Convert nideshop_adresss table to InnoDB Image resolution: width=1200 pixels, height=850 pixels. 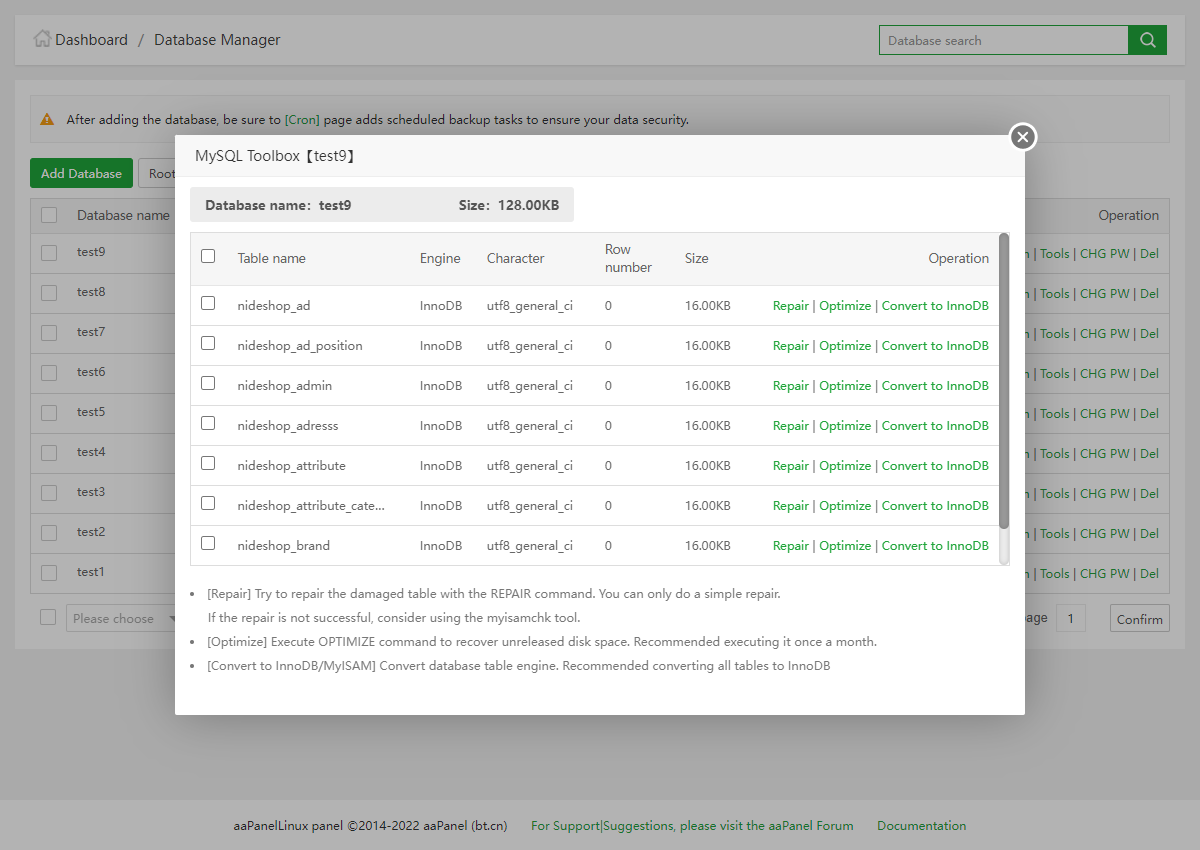point(935,426)
